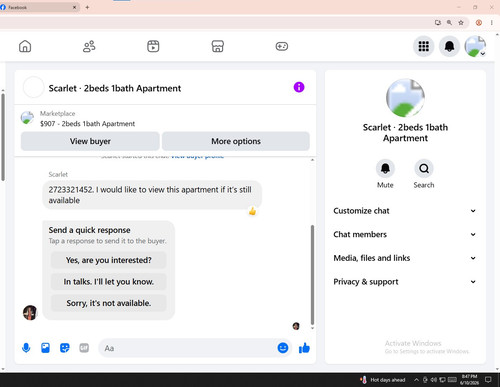Viewport: 500px width, 387px height.
Task: Click the volume speaker tray icon
Action: coord(434,380)
